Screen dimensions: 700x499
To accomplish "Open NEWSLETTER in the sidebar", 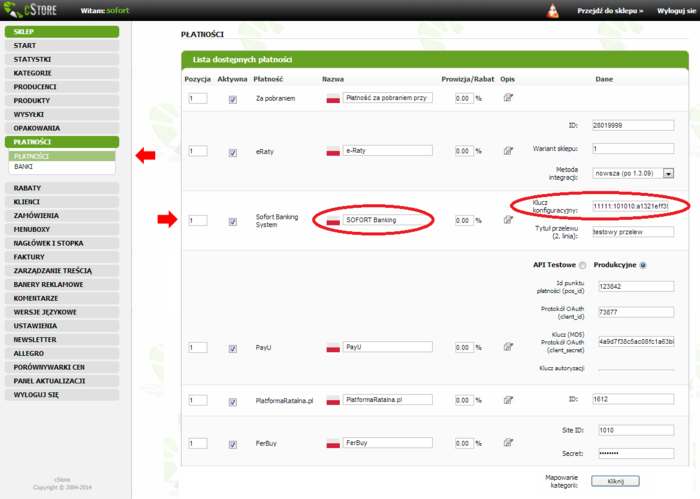I will pyautogui.click(x=62, y=340).
